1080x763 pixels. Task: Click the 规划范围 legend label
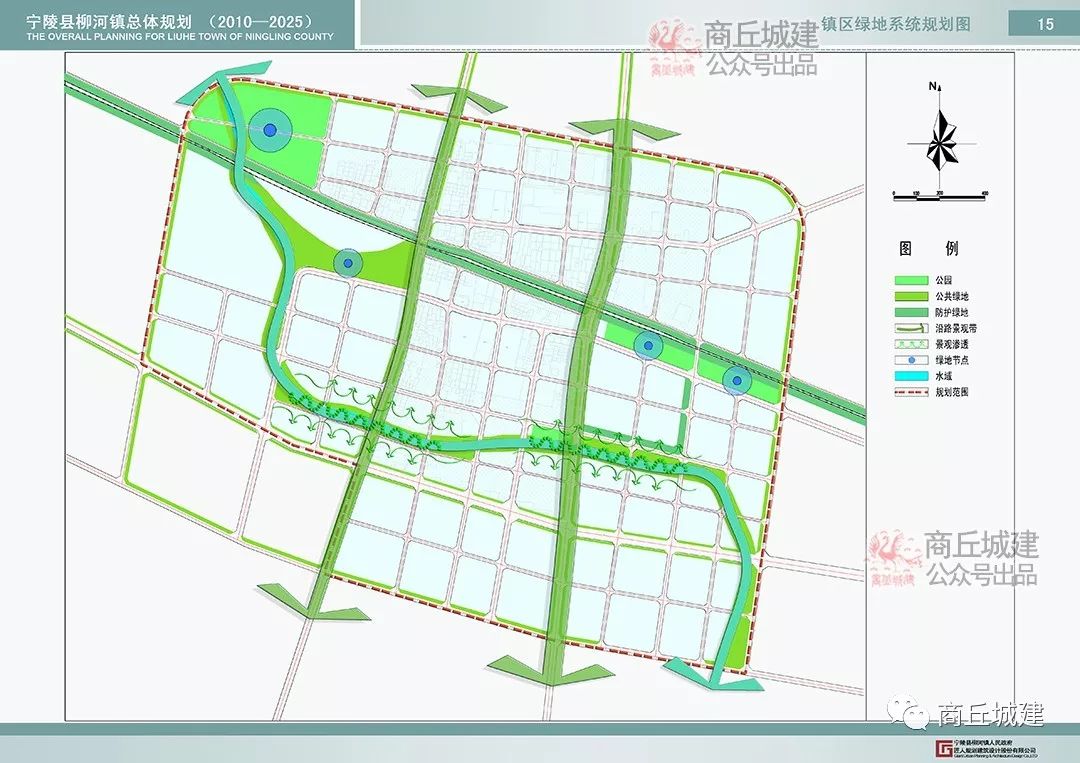click(952, 393)
